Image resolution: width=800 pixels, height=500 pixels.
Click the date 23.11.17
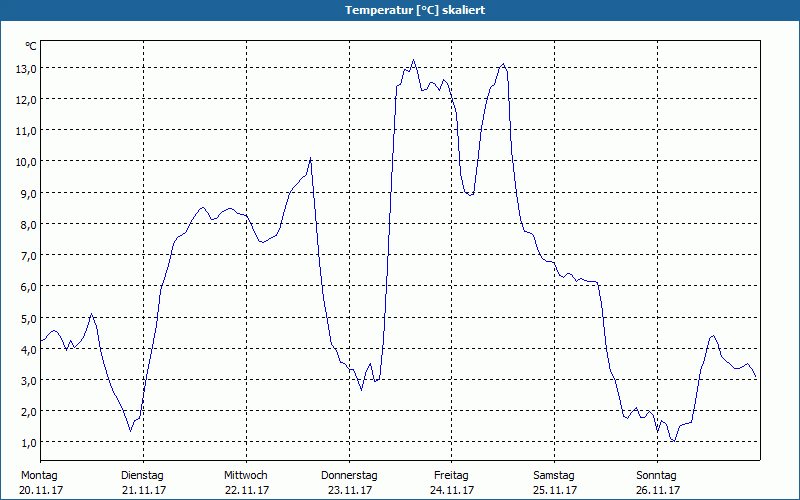point(350,490)
